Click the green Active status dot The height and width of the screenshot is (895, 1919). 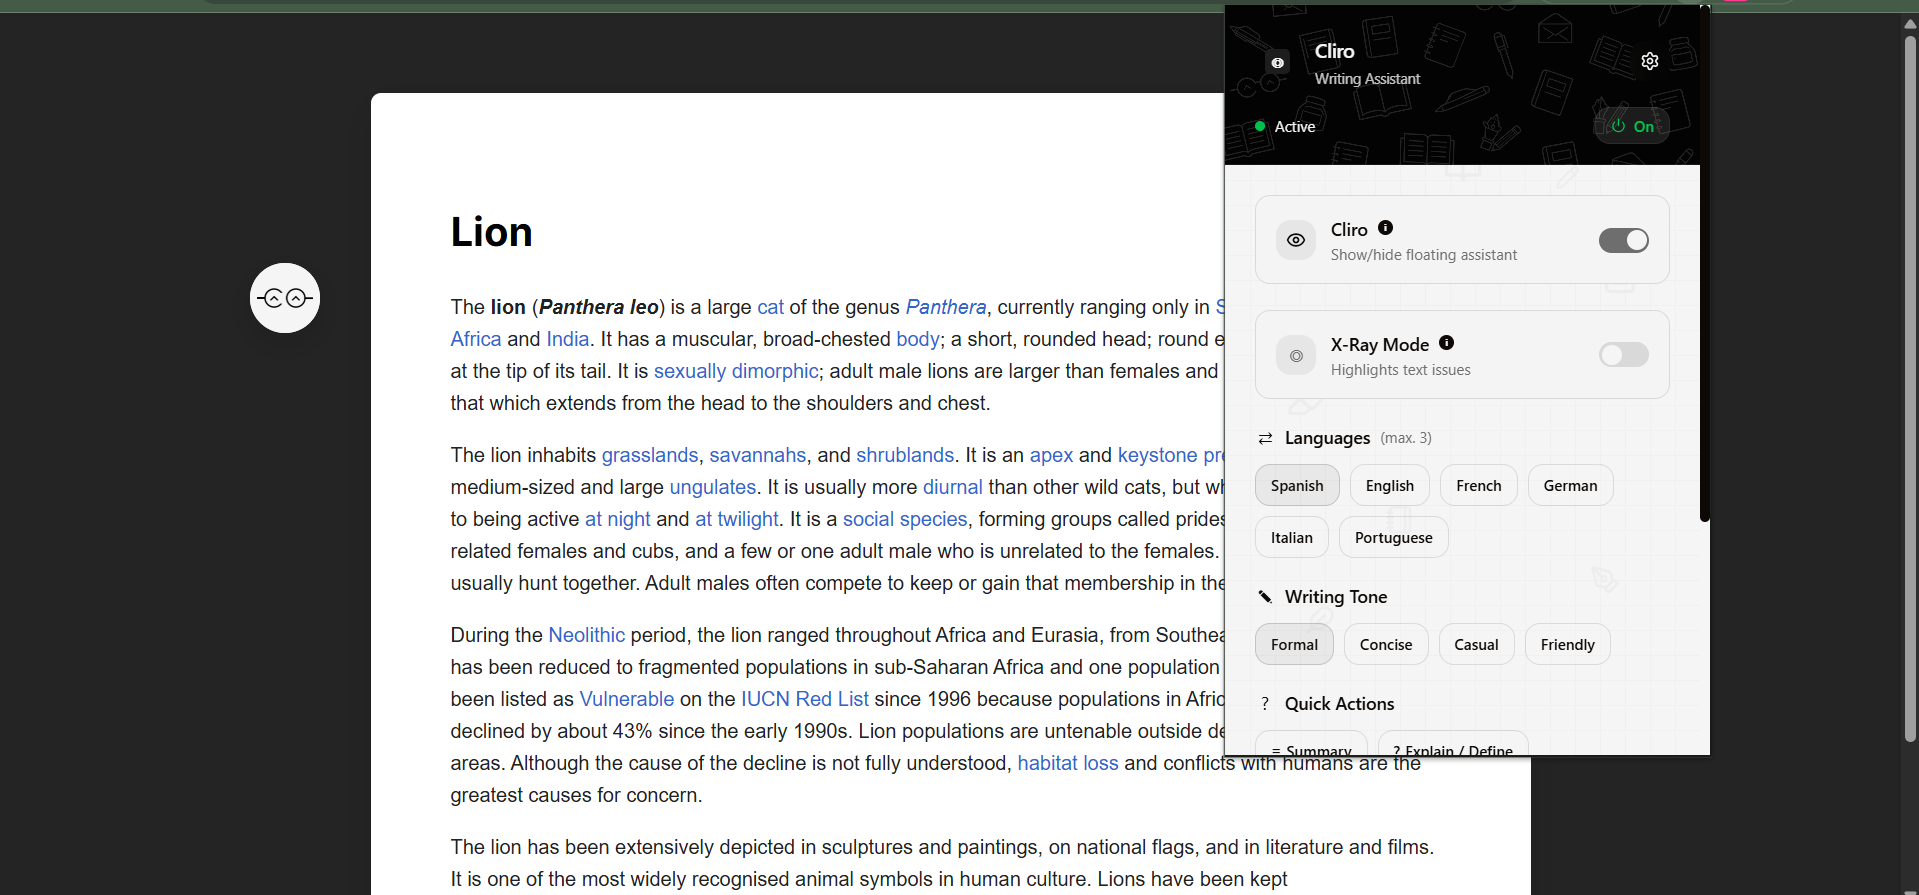point(1260,126)
